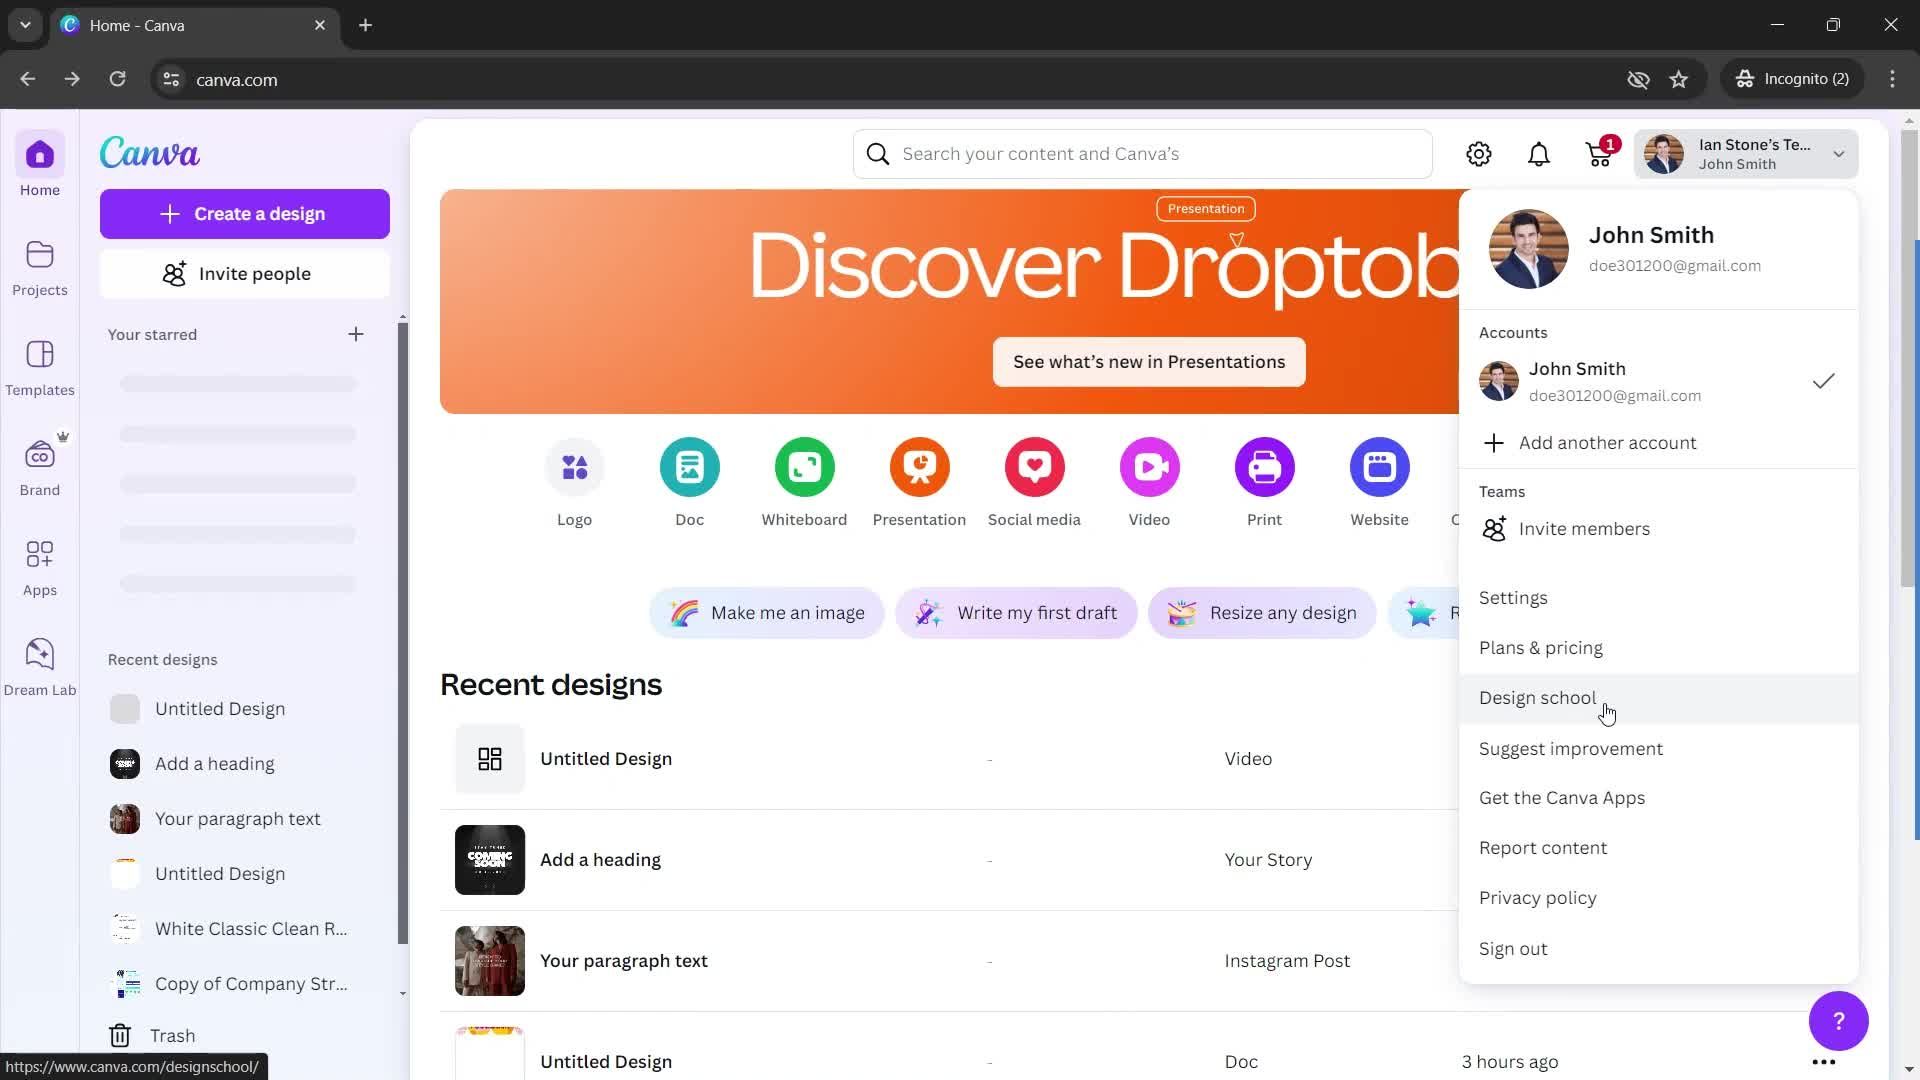1920x1080 pixels.
Task: Choose Report content menu item
Action: coord(1659,848)
